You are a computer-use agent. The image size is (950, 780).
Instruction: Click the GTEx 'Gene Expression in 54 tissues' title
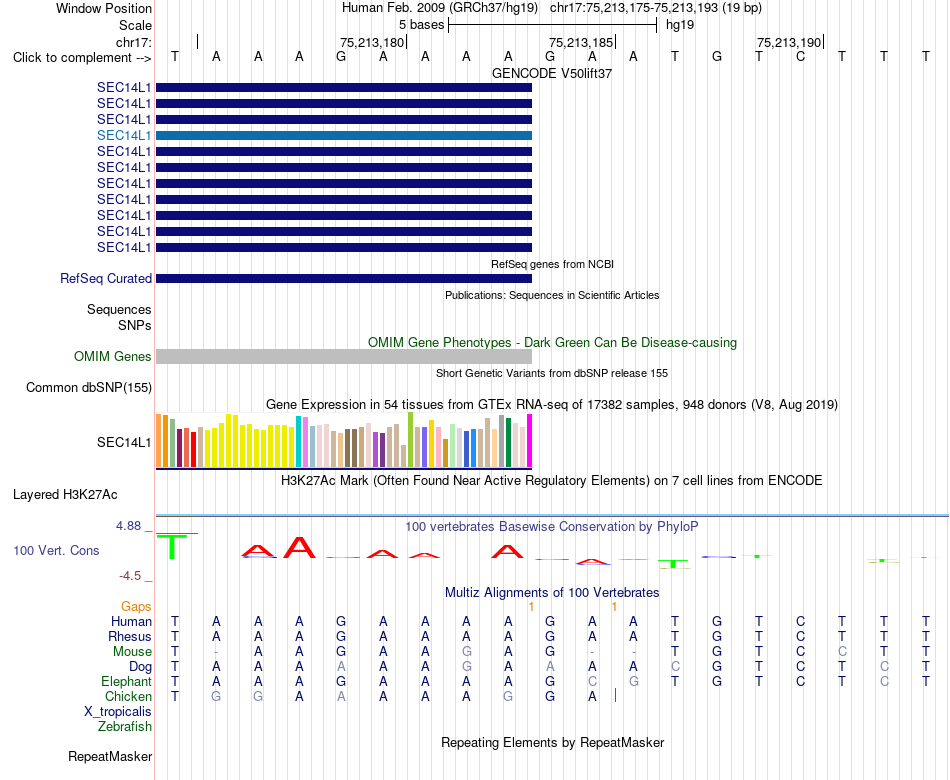[552, 404]
